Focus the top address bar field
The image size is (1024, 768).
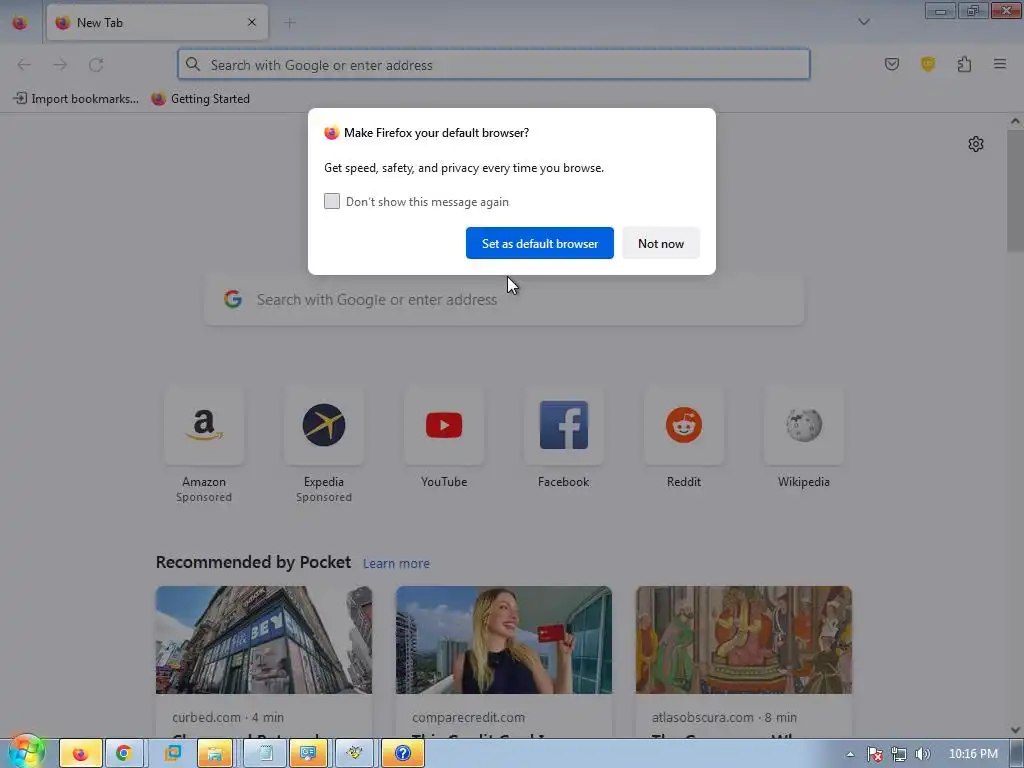click(494, 65)
